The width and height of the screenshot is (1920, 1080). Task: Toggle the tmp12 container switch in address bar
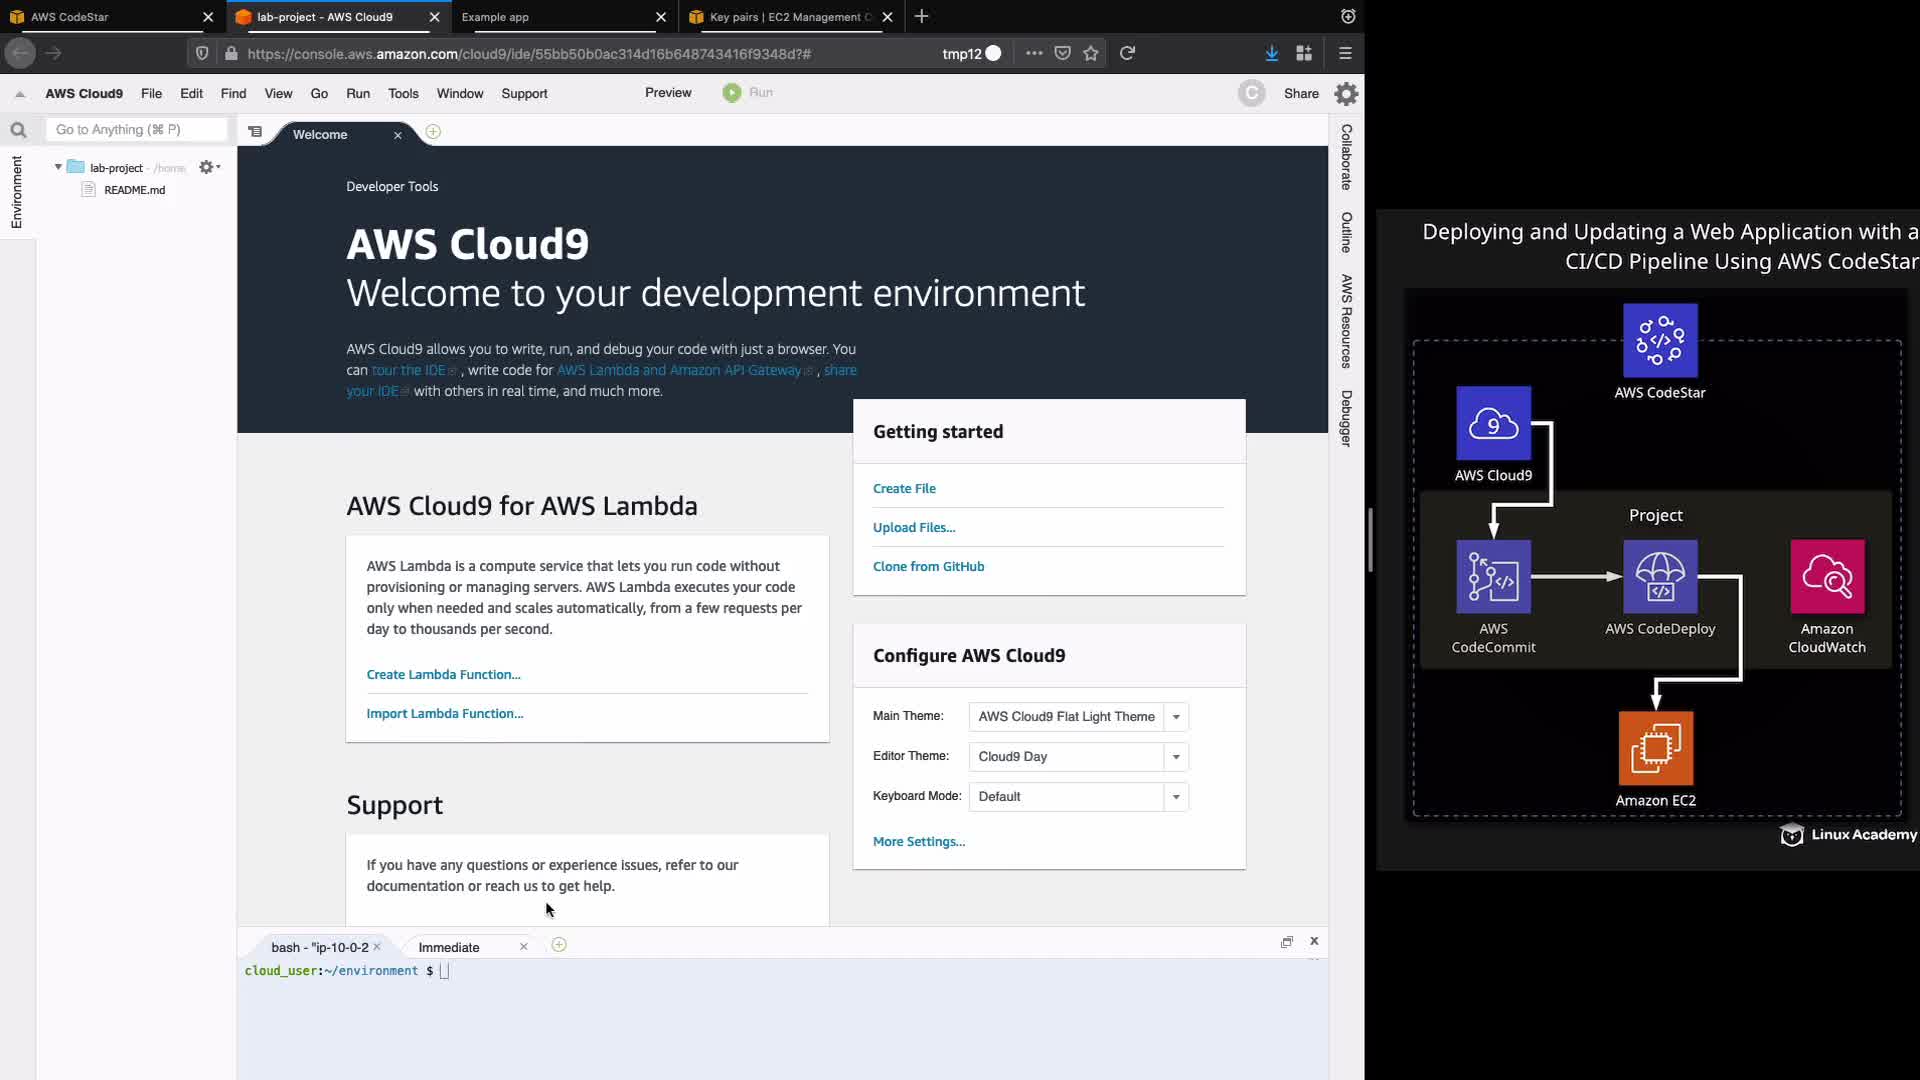coord(992,53)
